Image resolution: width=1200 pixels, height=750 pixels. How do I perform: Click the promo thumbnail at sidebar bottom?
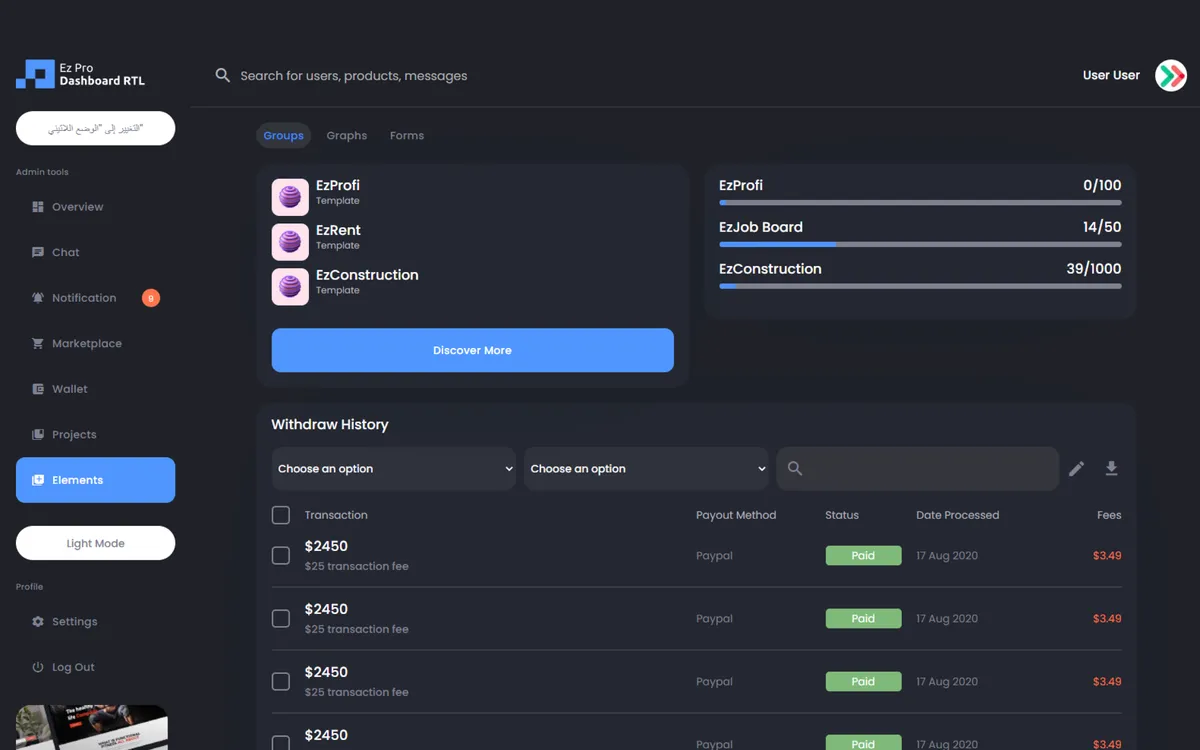pos(92,728)
